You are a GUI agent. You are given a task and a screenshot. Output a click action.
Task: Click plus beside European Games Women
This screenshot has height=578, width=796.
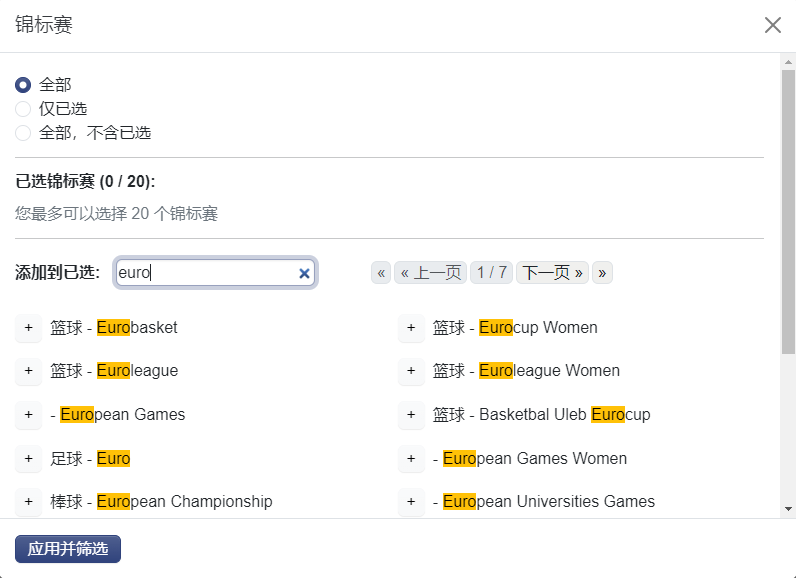pyautogui.click(x=411, y=459)
